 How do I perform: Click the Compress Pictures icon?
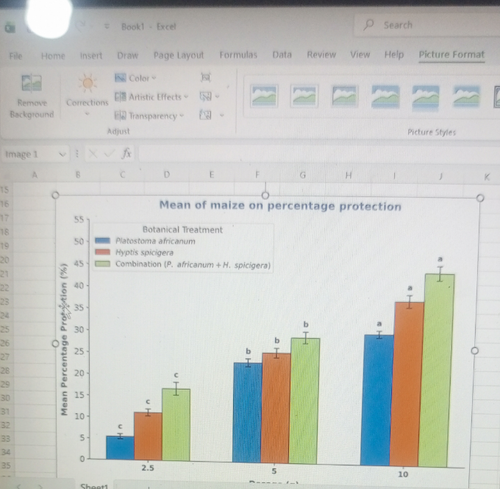[x=206, y=78]
